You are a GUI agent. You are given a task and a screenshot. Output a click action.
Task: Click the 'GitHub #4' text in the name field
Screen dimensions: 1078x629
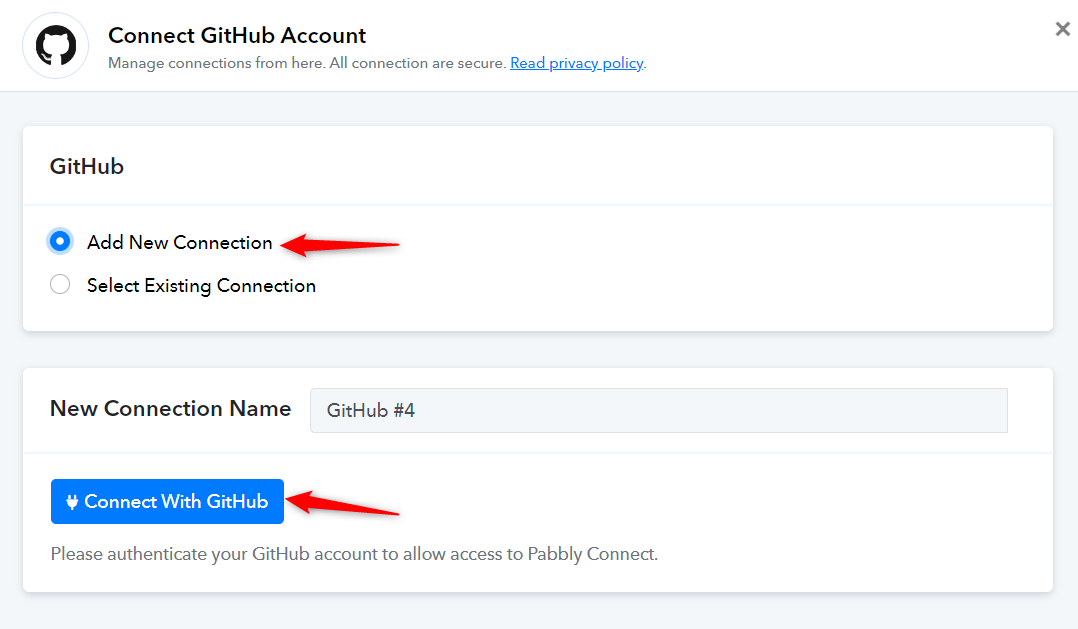pos(371,410)
